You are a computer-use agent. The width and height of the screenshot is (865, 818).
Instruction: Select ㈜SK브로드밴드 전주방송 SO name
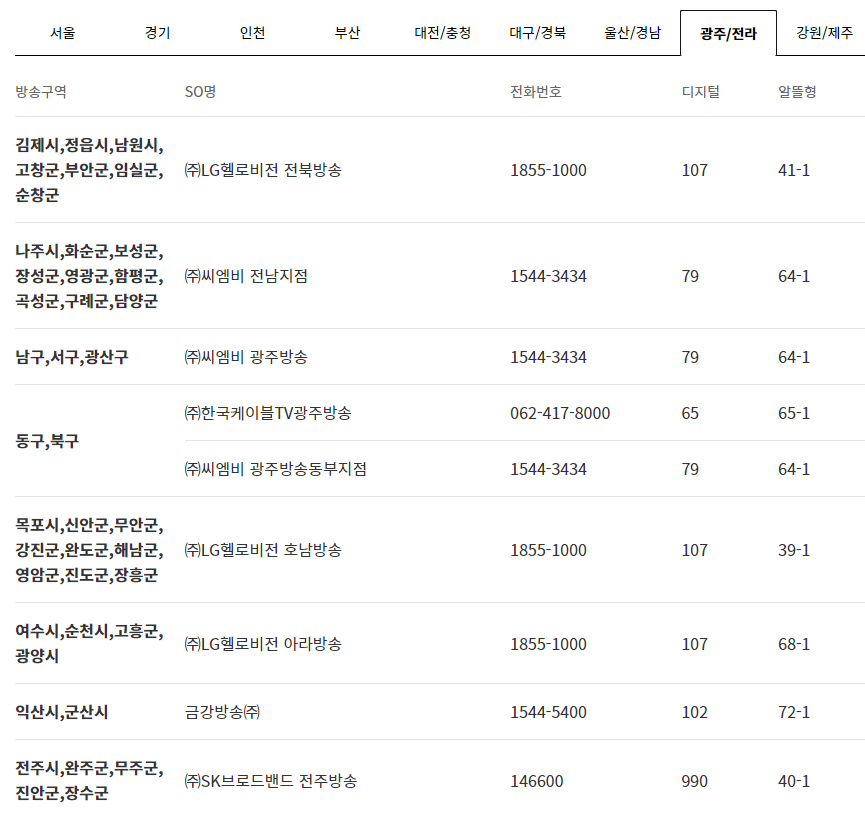[x=270, y=781]
